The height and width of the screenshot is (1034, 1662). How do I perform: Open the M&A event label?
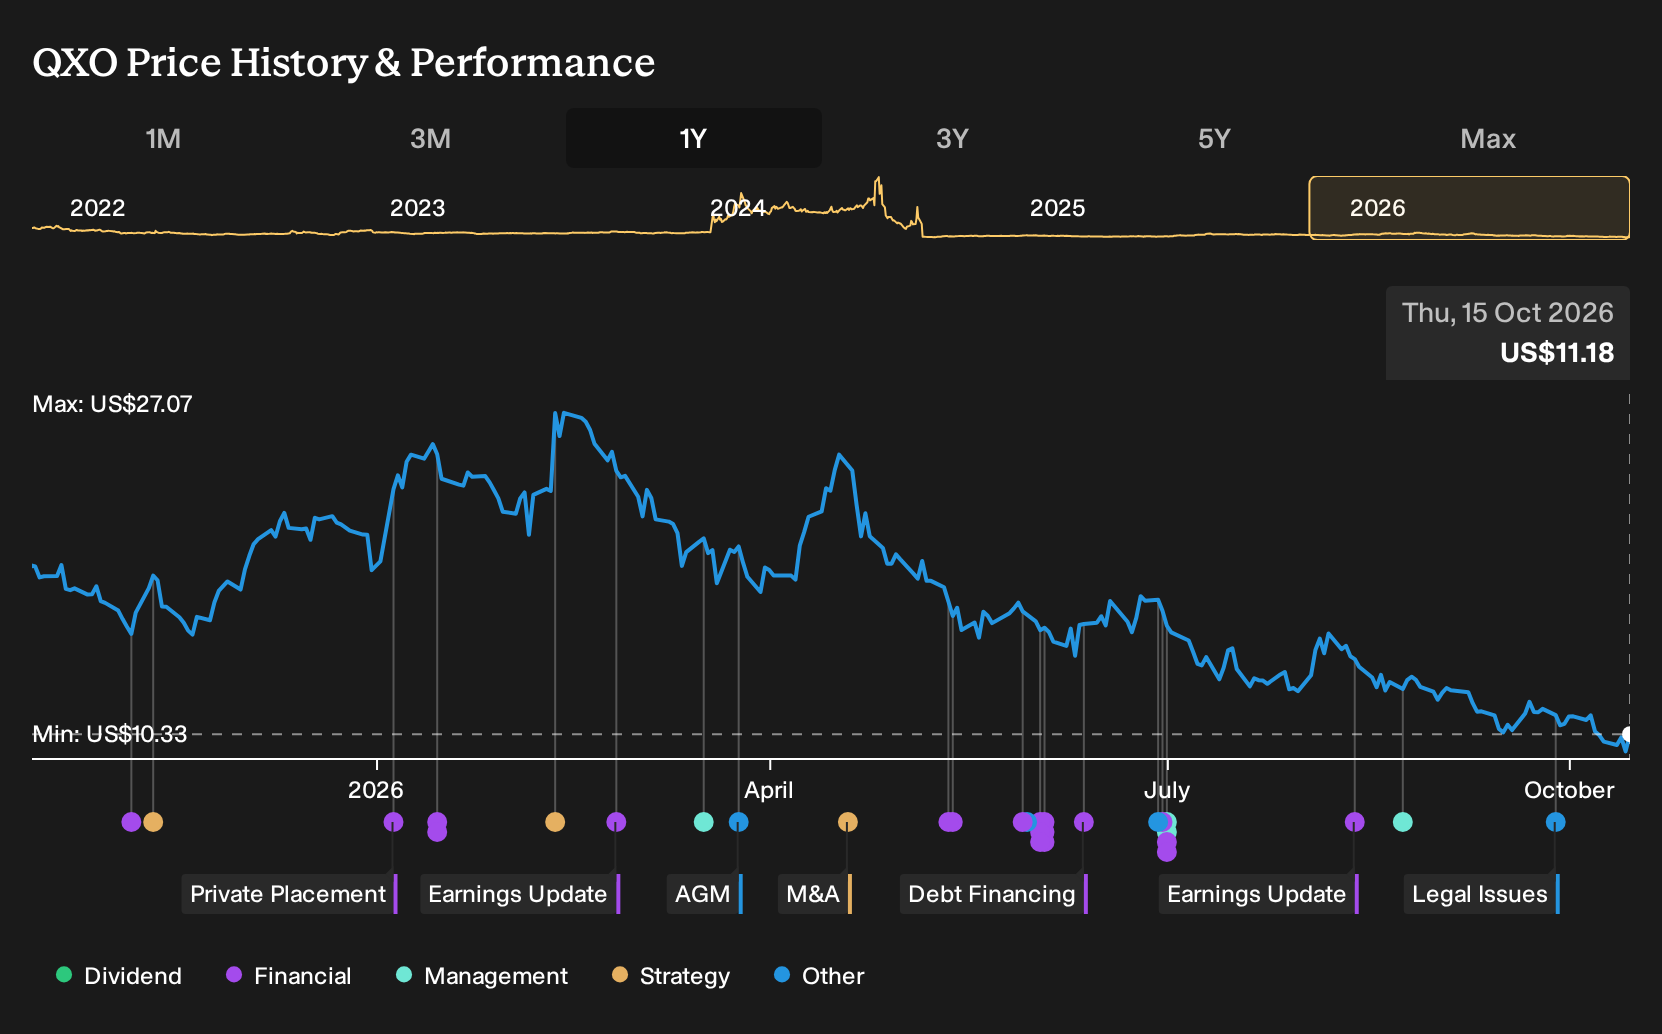click(x=815, y=894)
